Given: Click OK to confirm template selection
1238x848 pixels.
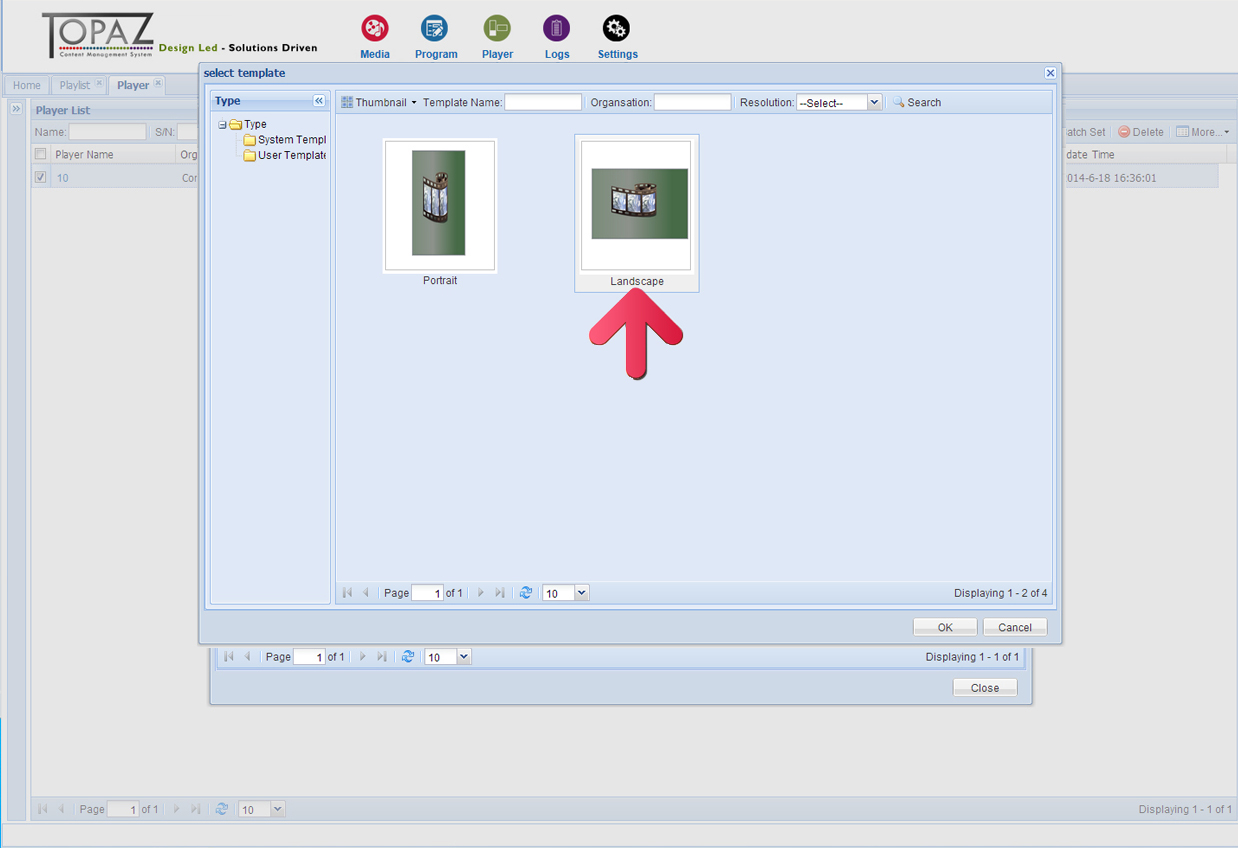Looking at the screenshot, I should [x=944, y=627].
